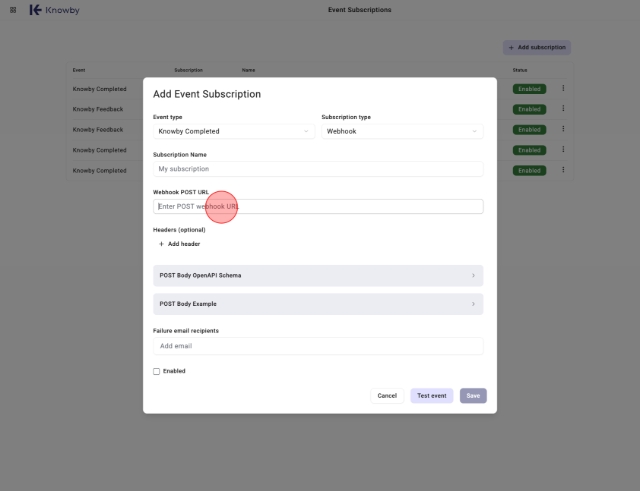Click the Failure email recipients field
The height and width of the screenshot is (491, 640).
tap(318, 346)
